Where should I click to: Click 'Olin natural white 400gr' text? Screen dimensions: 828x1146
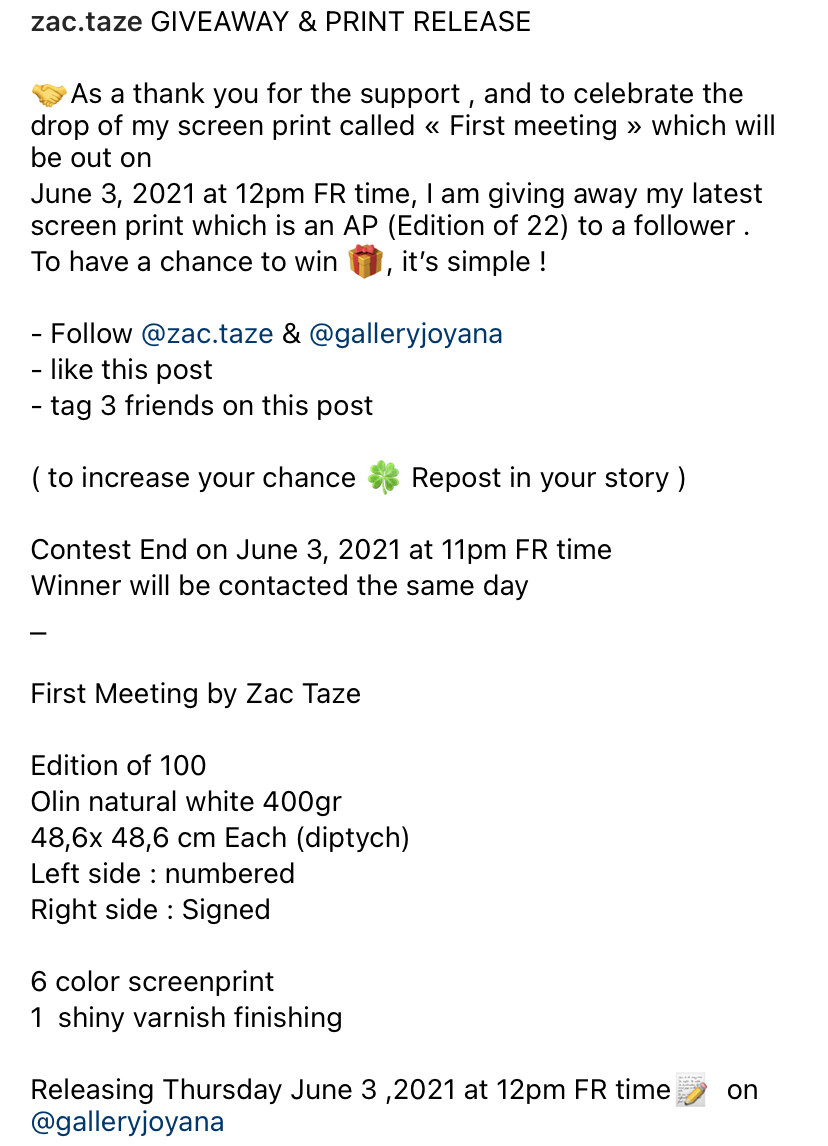(187, 802)
